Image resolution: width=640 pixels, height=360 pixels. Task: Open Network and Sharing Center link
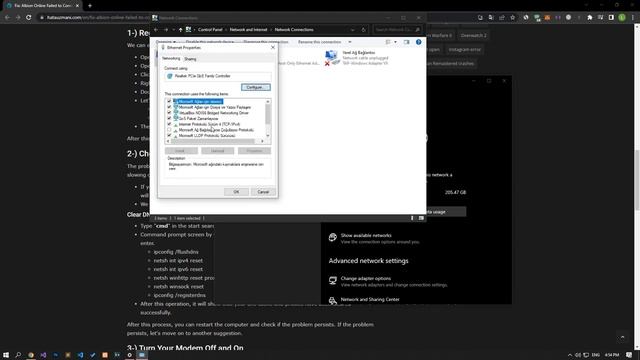pyautogui.click(x=370, y=300)
